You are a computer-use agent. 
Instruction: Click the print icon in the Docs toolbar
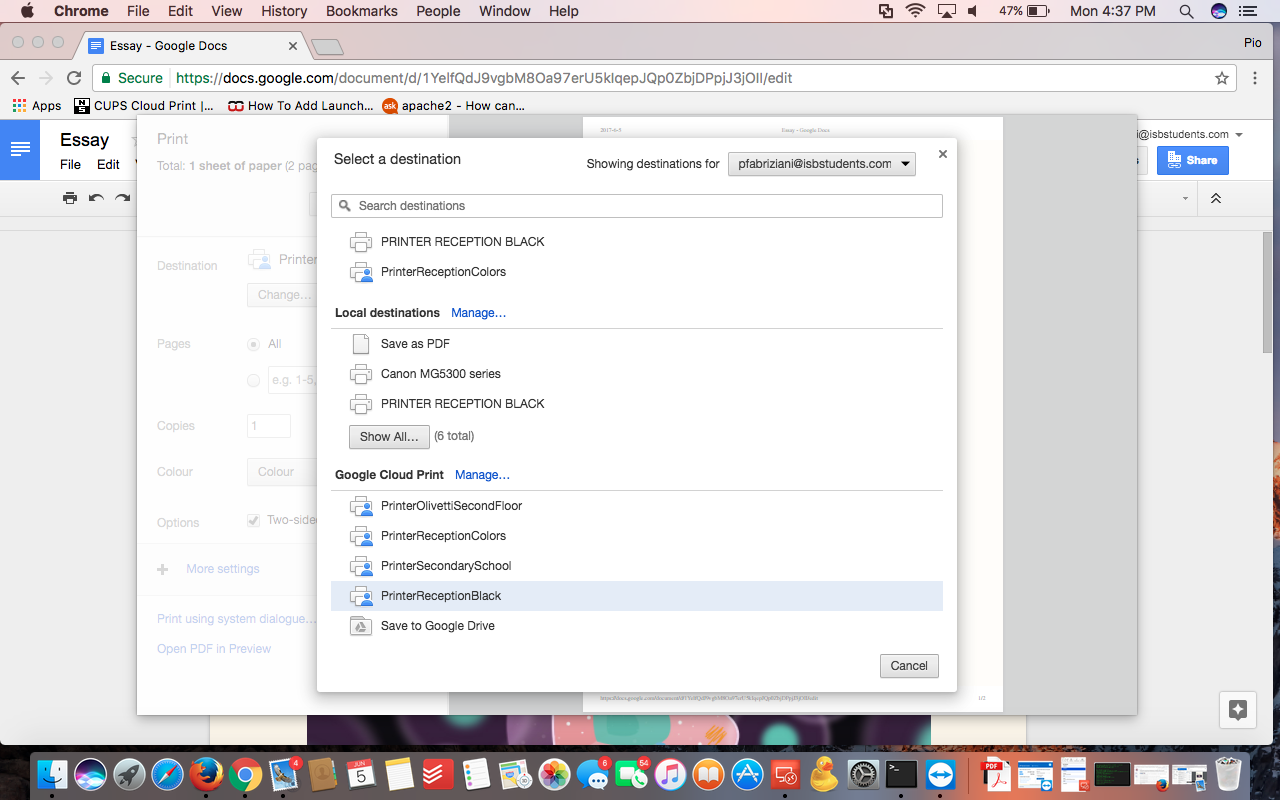[x=70, y=198]
